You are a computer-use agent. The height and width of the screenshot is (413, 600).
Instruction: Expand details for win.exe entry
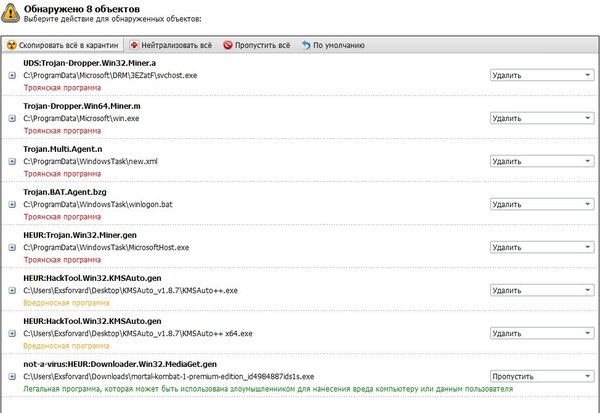pyautogui.click(x=12, y=118)
